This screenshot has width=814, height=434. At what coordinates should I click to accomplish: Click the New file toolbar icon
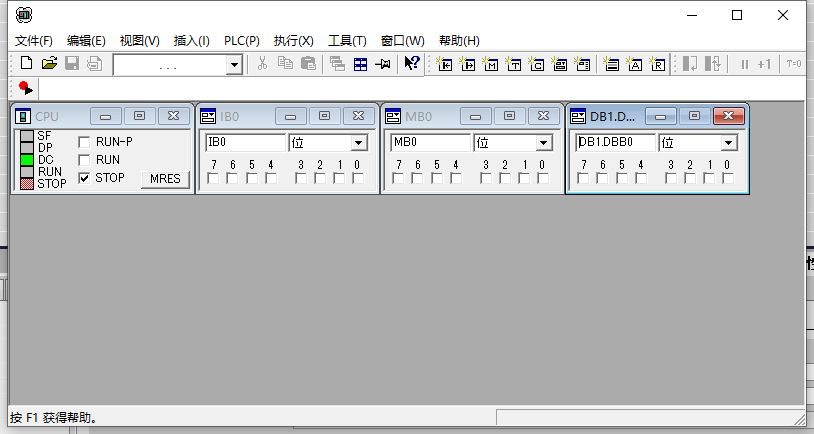[x=26, y=64]
